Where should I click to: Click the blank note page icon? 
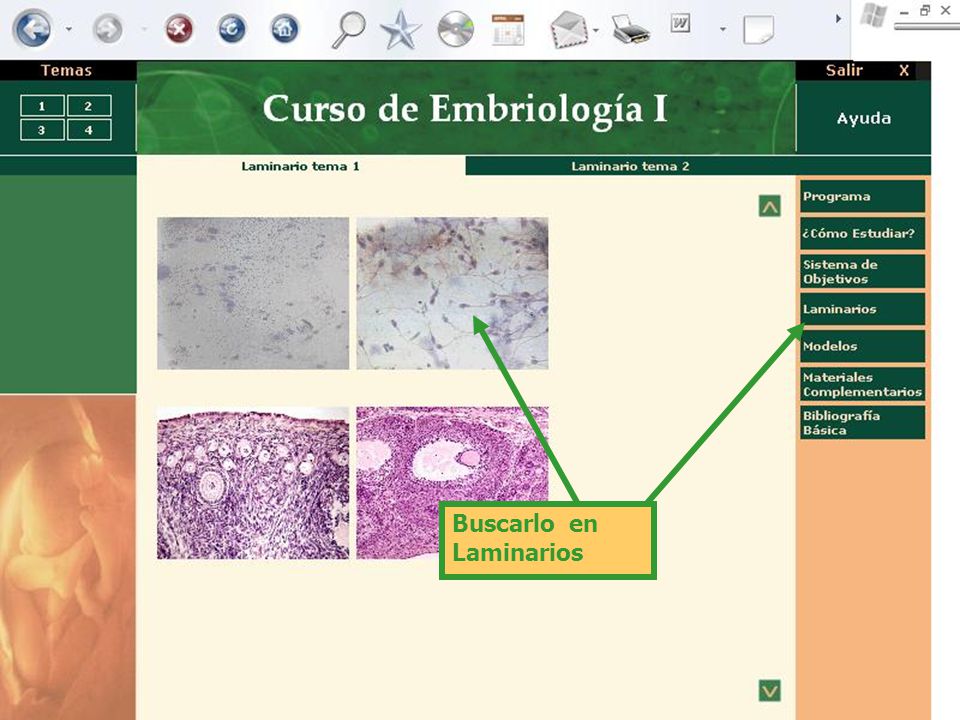[759, 29]
